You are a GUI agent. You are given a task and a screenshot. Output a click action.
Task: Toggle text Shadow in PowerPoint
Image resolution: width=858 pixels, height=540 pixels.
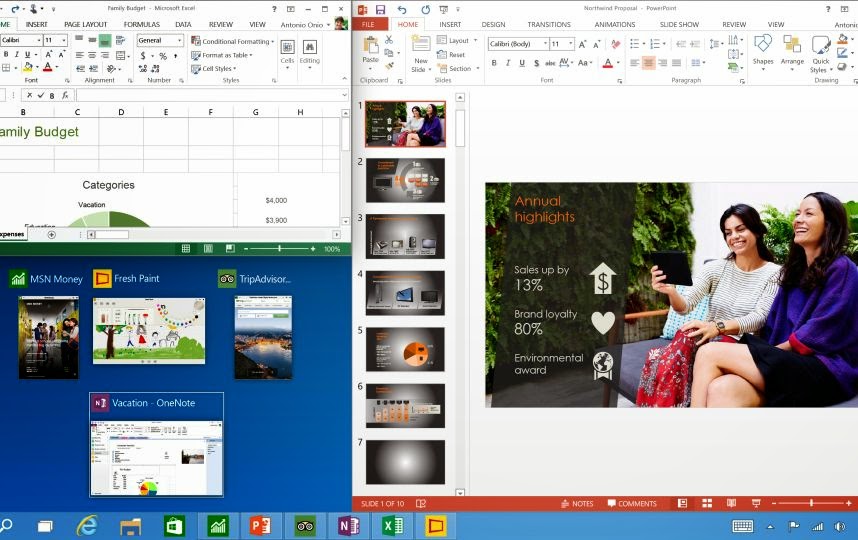[x=536, y=63]
